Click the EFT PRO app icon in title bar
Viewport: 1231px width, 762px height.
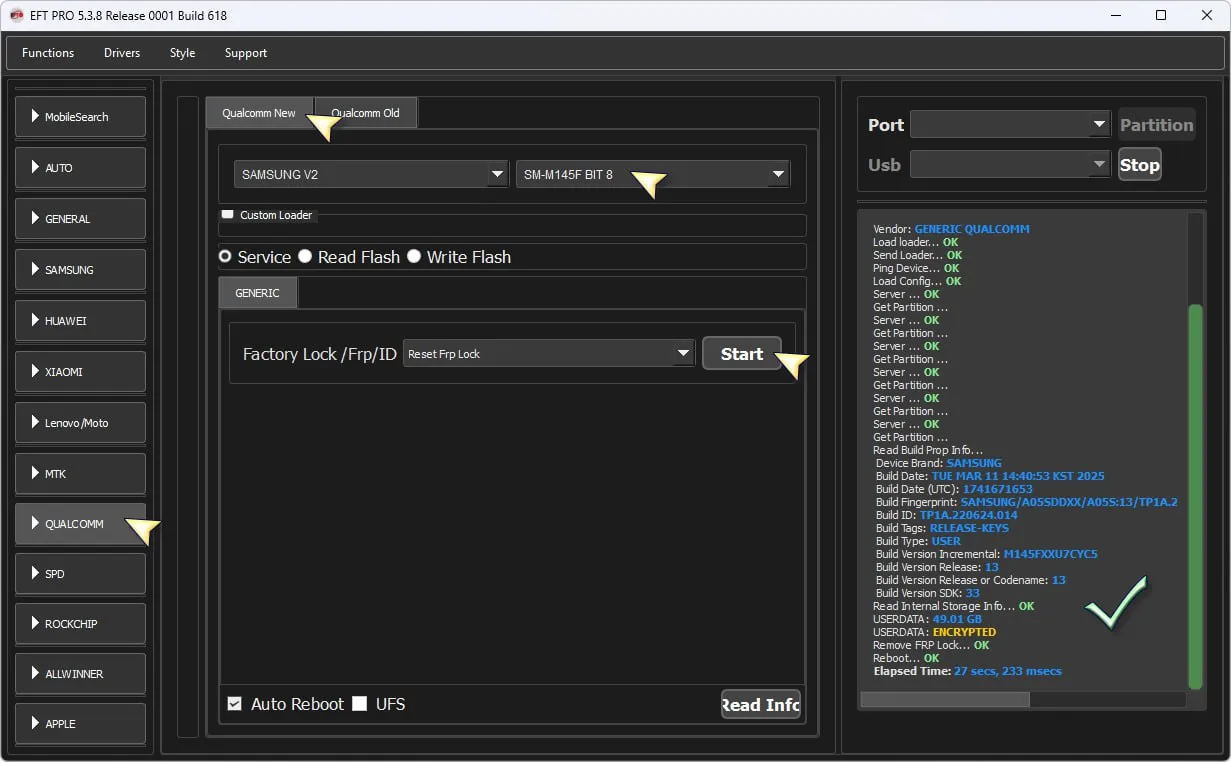pos(16,15)
